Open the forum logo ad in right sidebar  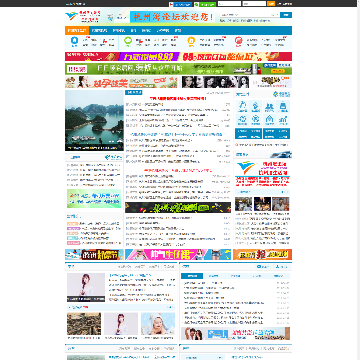pyautogui.click(x=262, y=173)
